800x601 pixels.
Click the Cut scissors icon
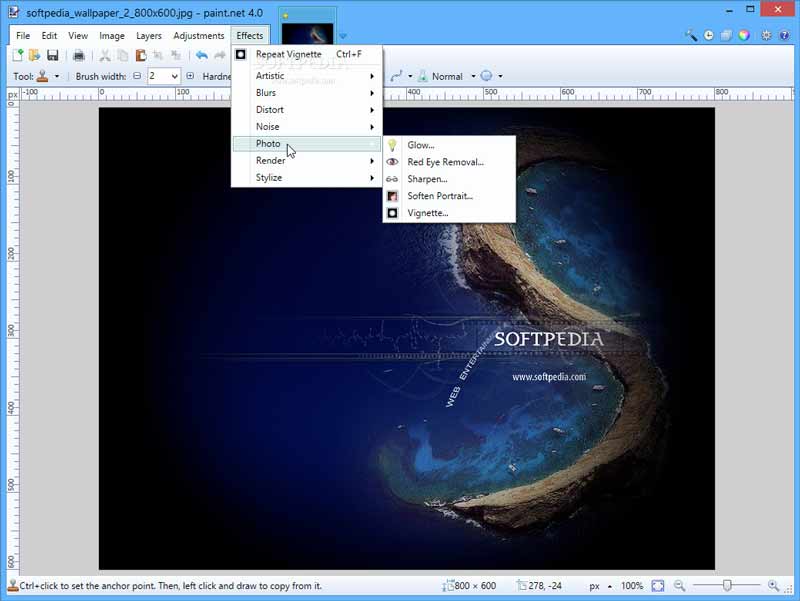(x=105, y=55)
